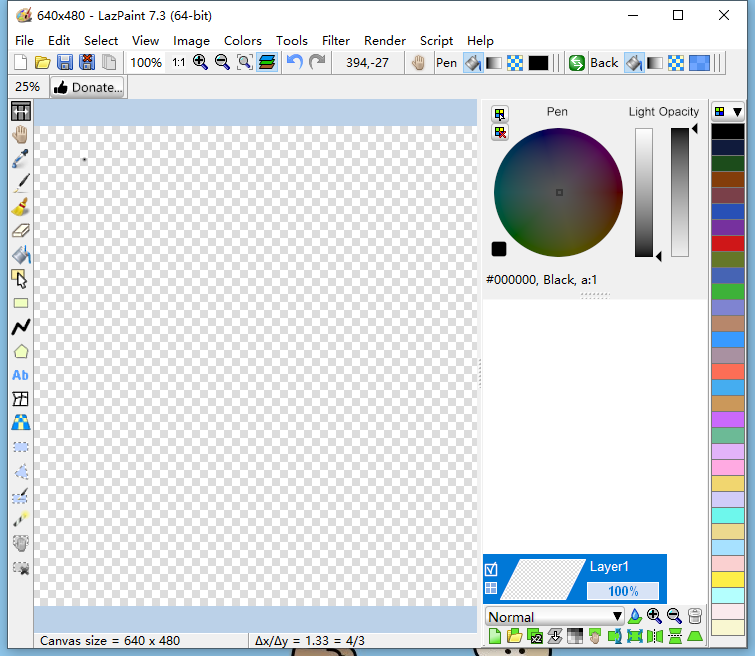Redo the last undone action
The height and width of the screenshot is (656, 755).
317,63
